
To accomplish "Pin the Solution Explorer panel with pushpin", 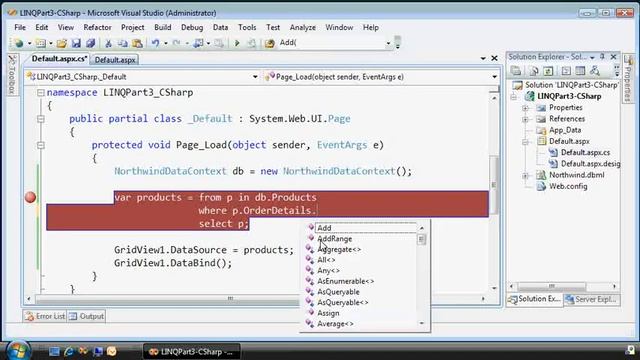I will click(602, 57).
